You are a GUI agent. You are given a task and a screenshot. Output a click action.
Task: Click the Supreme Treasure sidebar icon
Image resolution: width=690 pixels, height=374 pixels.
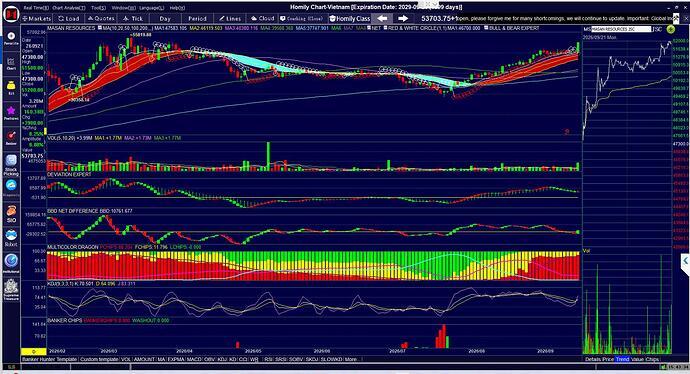(11, 290)
